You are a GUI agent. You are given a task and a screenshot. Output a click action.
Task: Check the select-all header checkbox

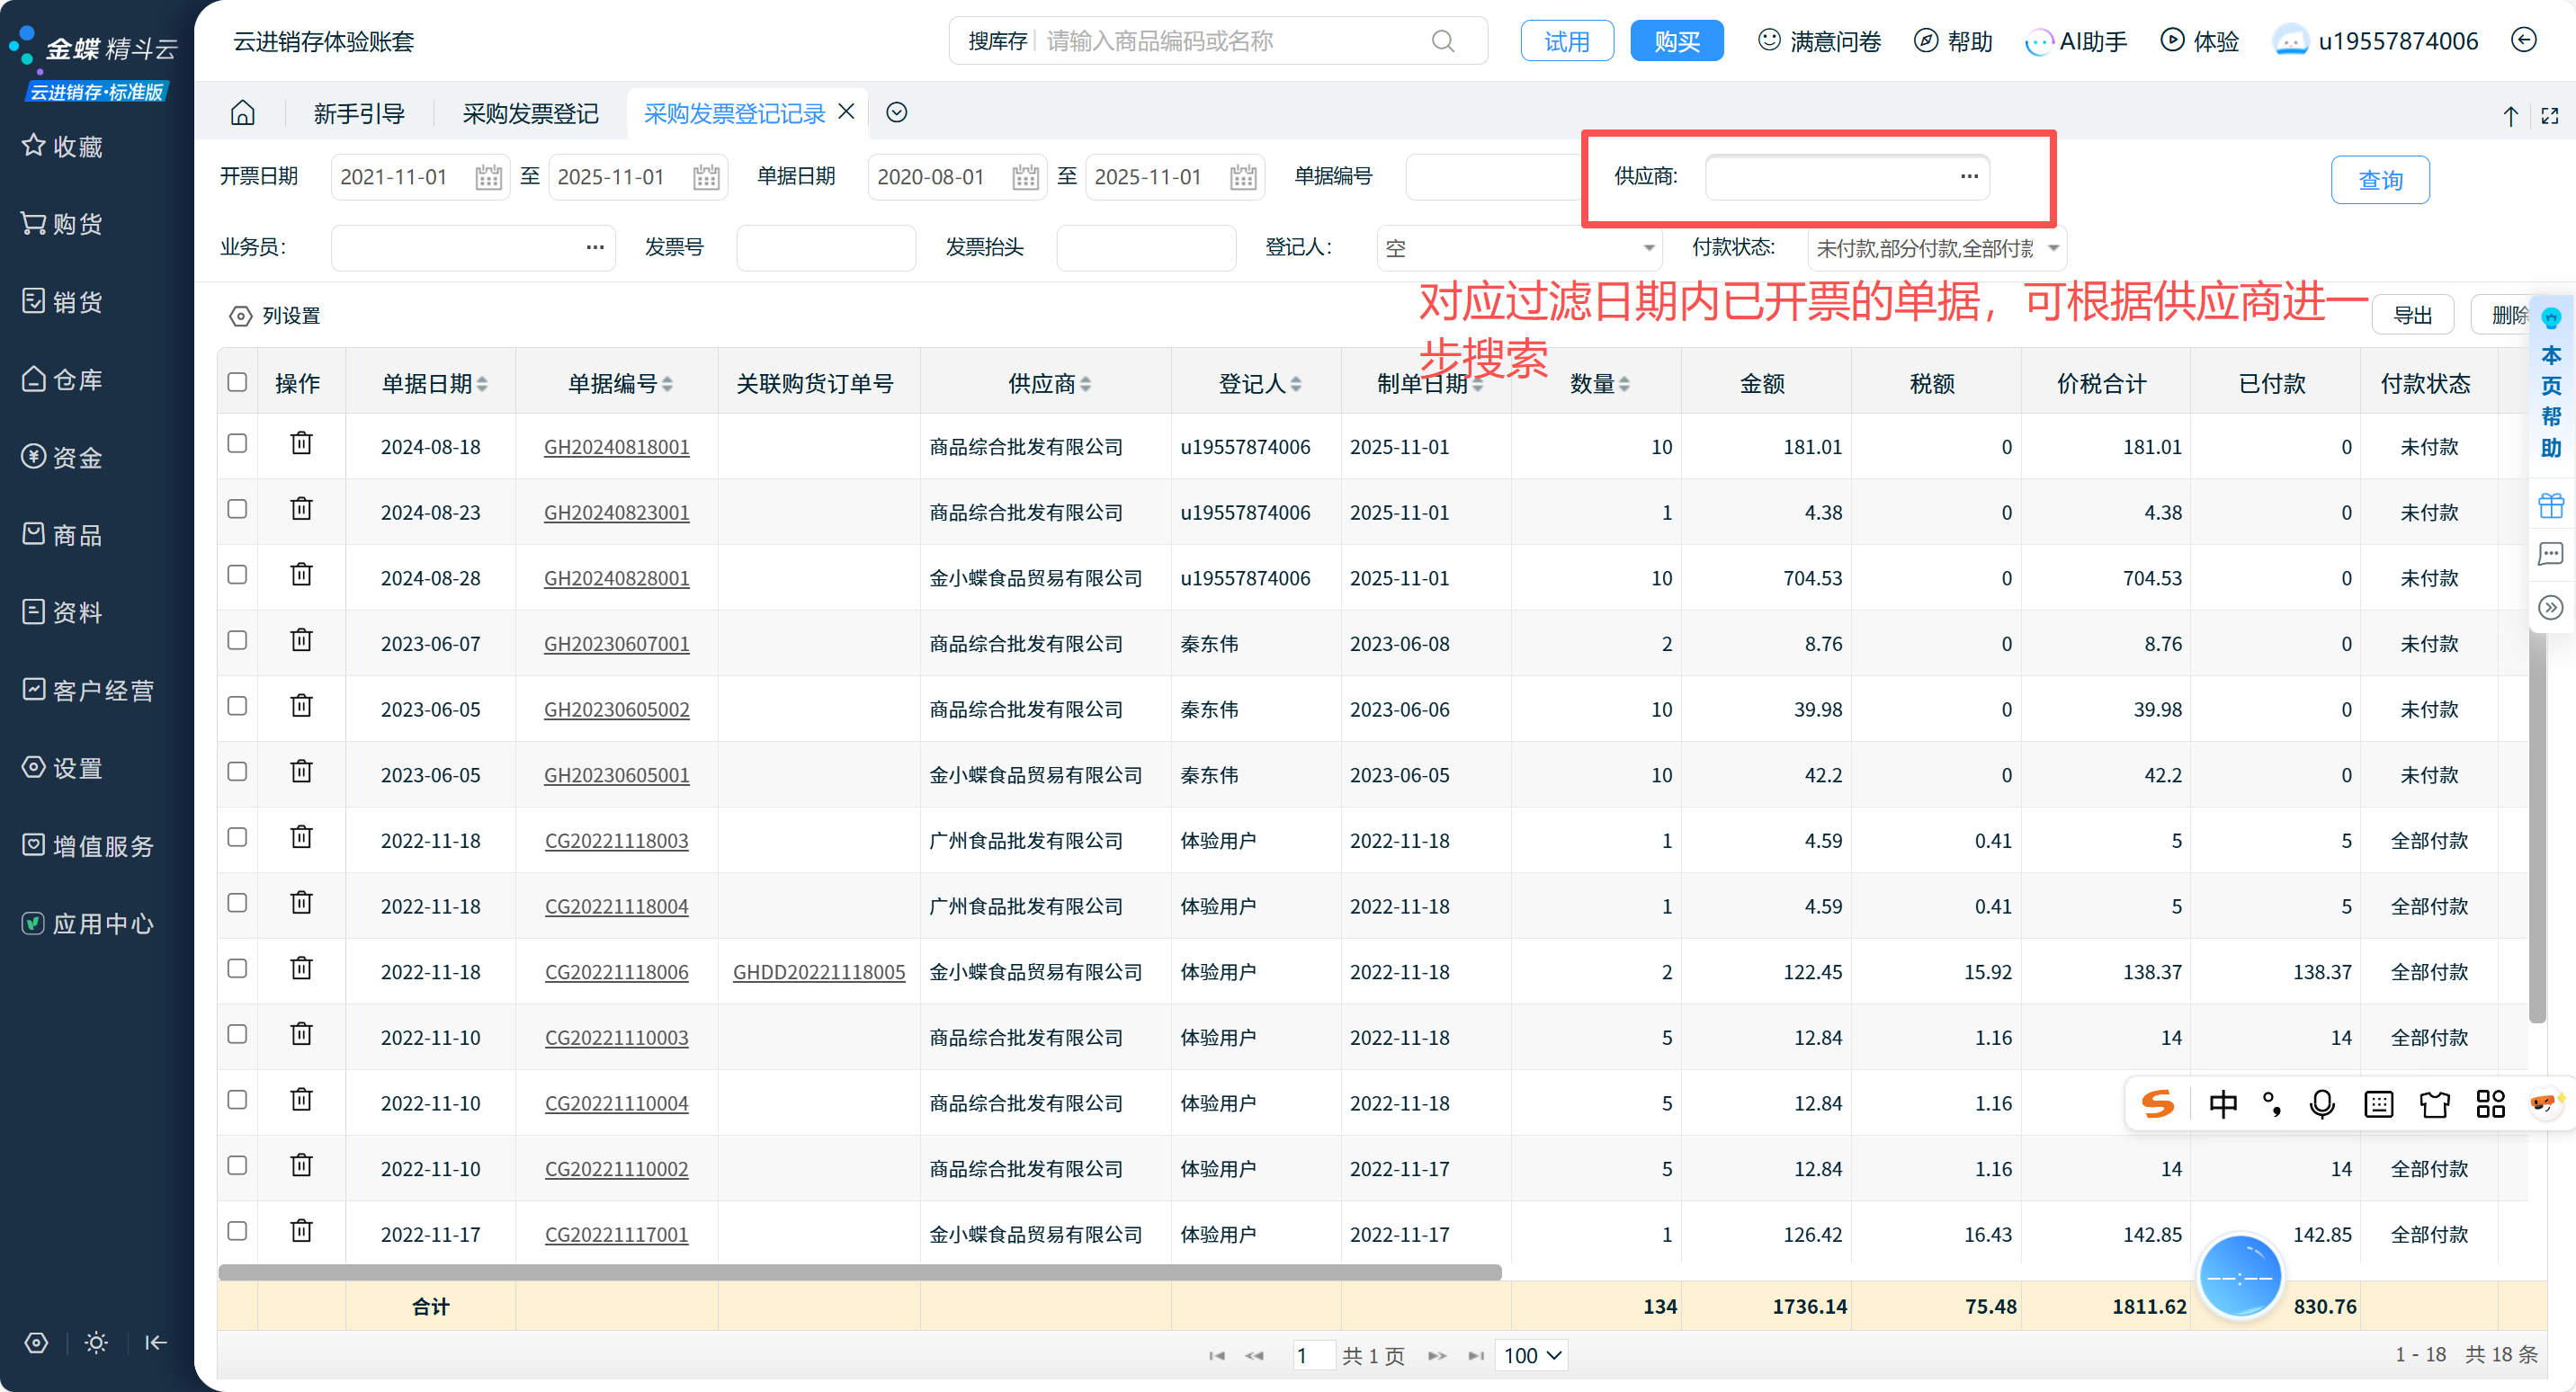click(x=237, y=382)
